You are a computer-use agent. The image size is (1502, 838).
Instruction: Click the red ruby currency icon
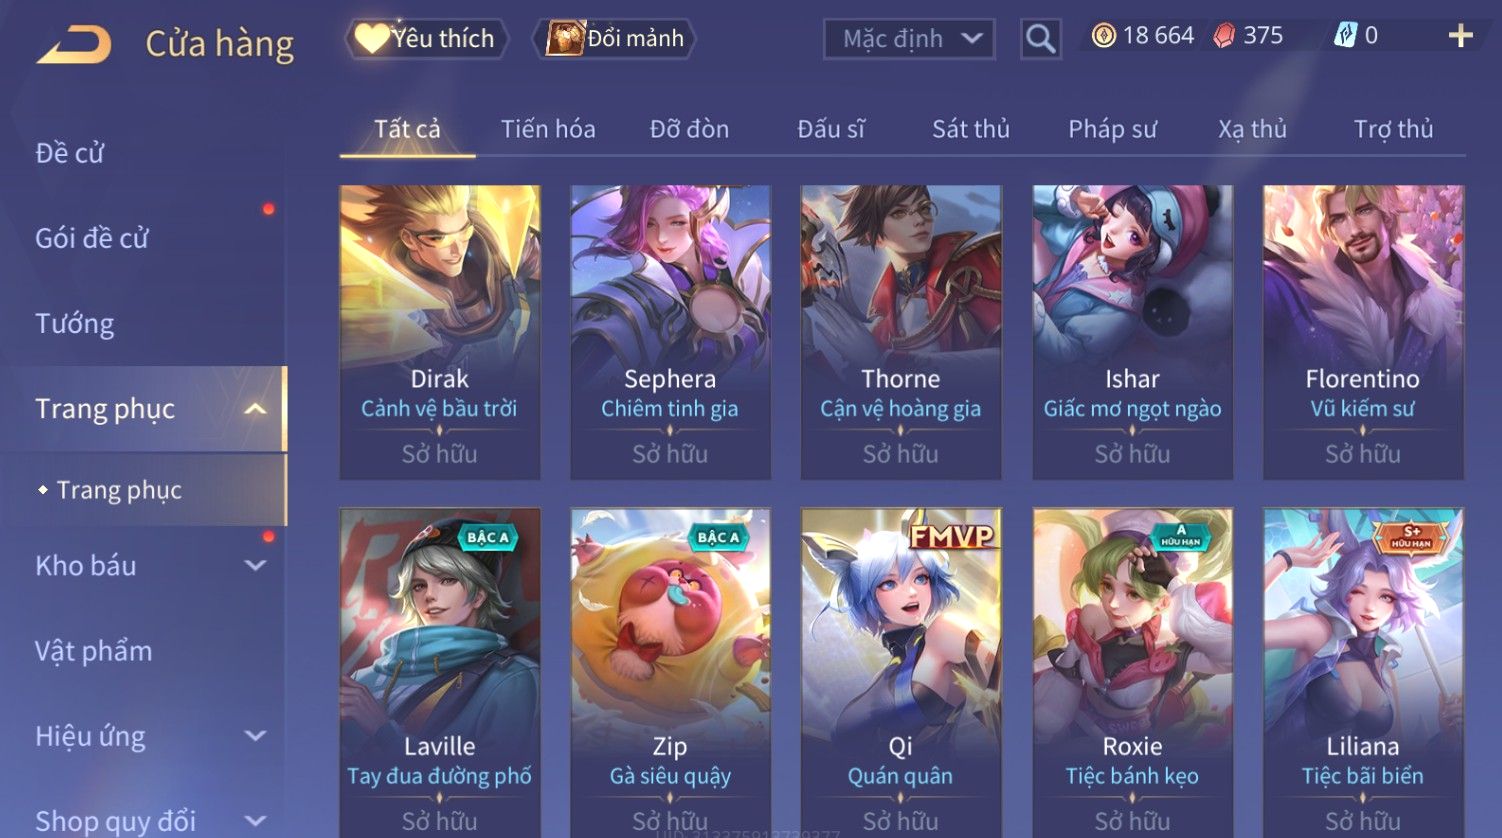pyautogui.click(x=1224, y=36)
